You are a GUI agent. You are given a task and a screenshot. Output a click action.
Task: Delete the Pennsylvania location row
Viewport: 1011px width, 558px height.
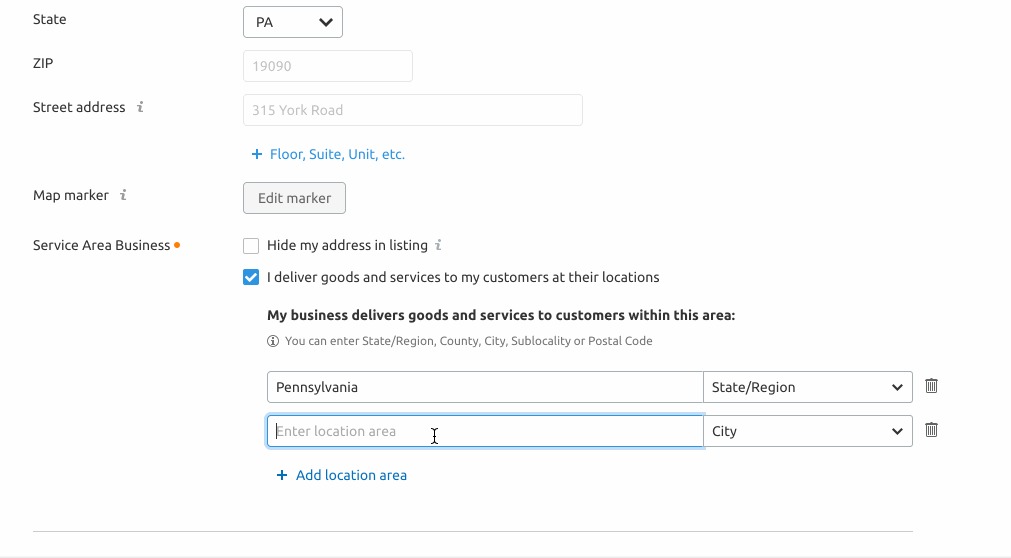(x=931, y=386)
